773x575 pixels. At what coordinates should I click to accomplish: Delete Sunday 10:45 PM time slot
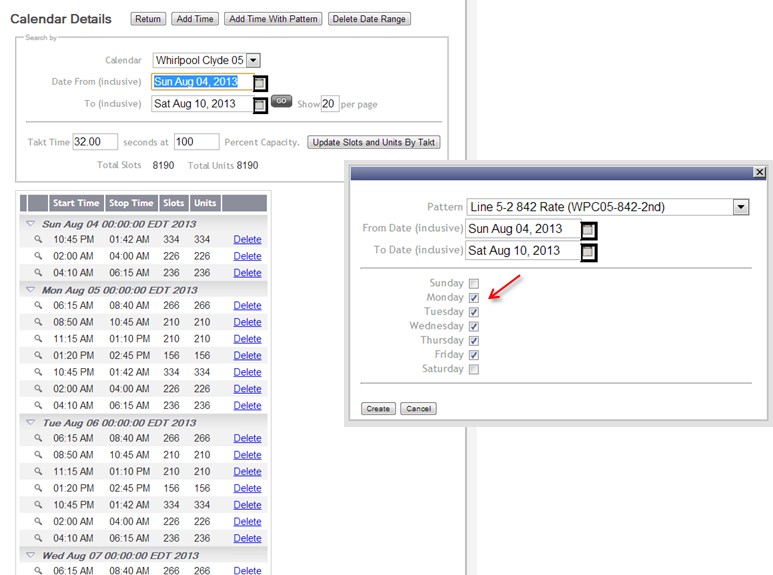(247, 239)
